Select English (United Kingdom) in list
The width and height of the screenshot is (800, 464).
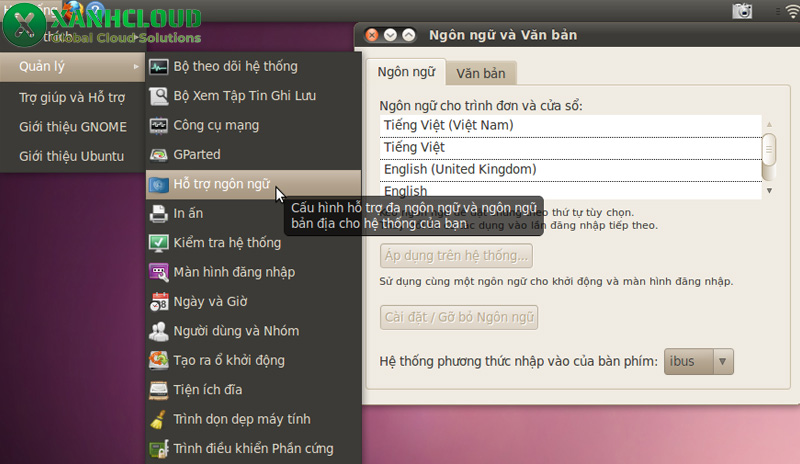point(570,170)
